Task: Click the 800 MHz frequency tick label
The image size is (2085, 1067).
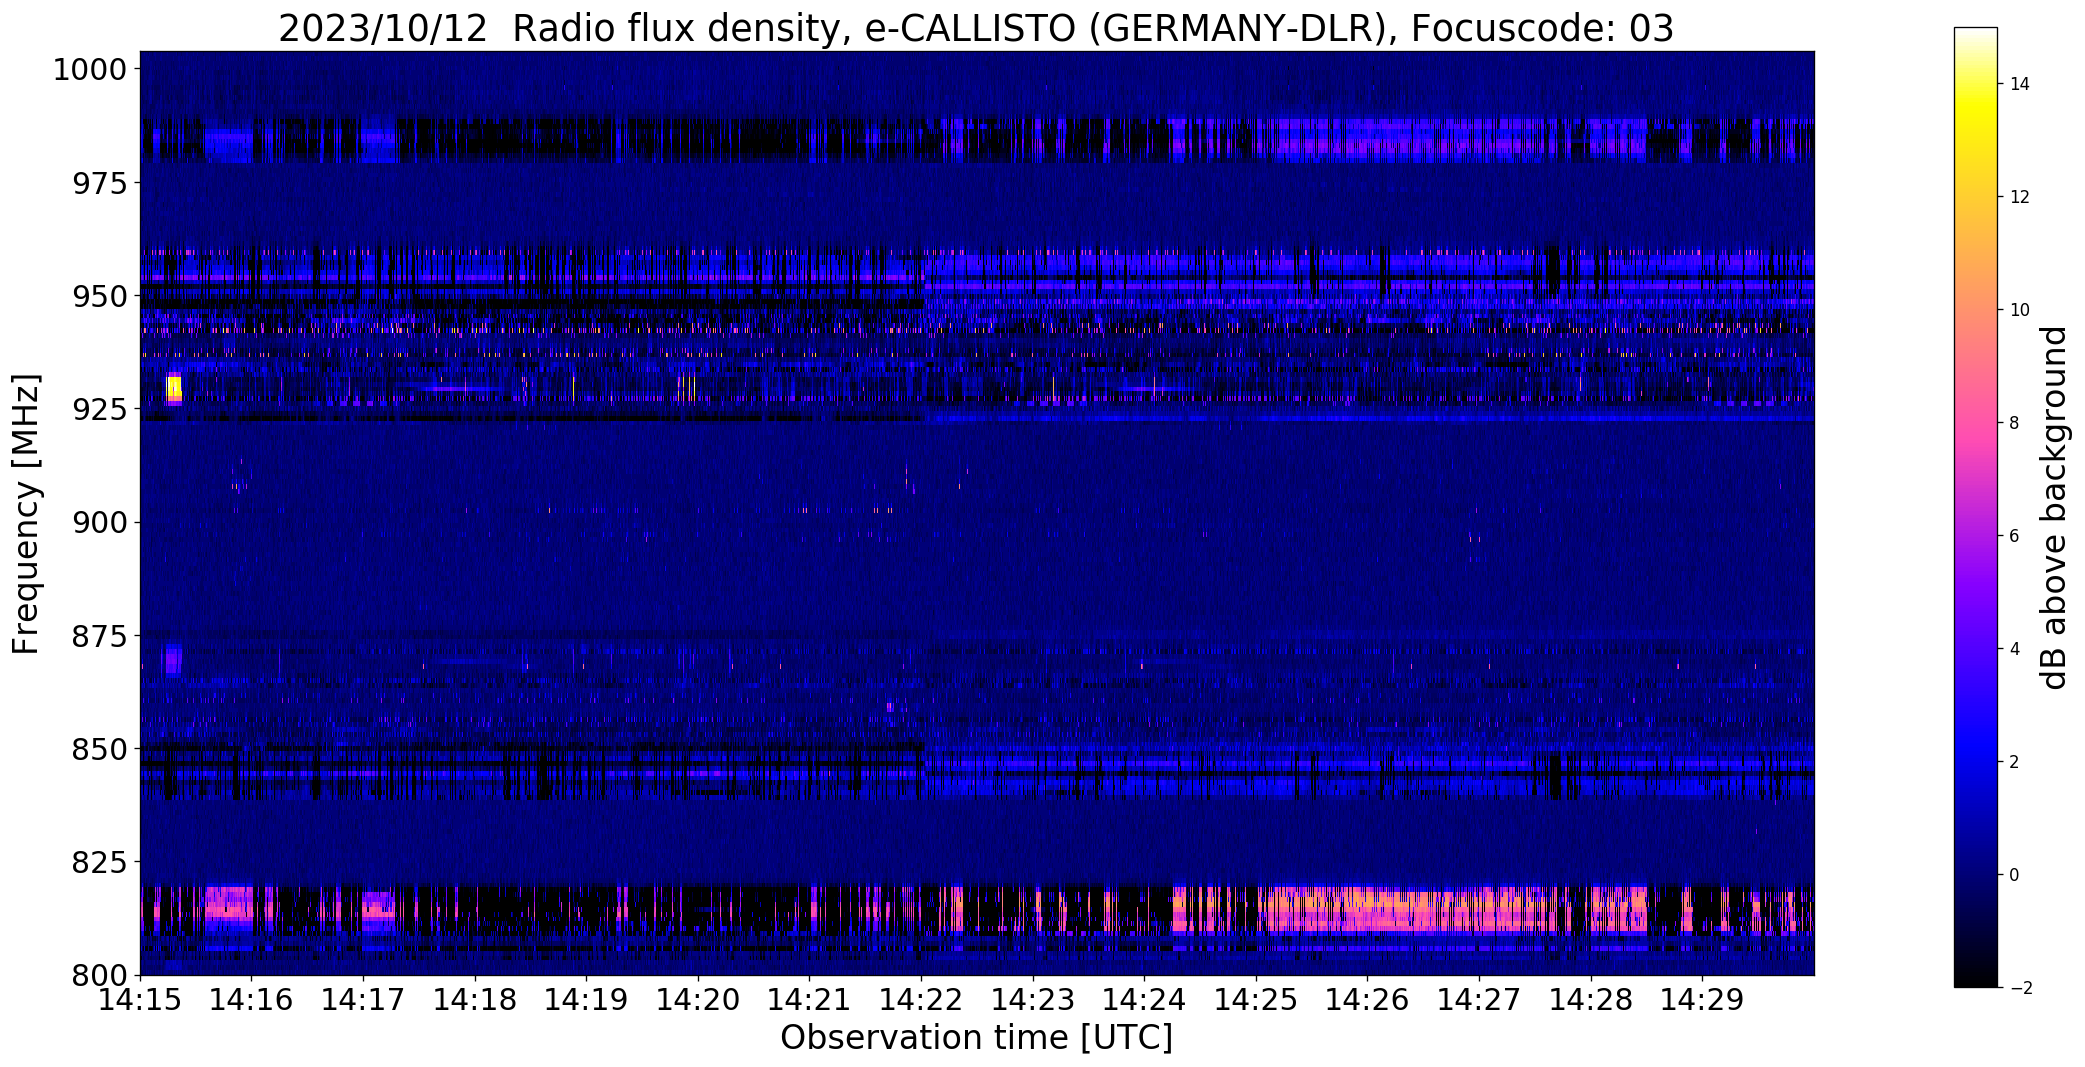Action: point(100,975)
